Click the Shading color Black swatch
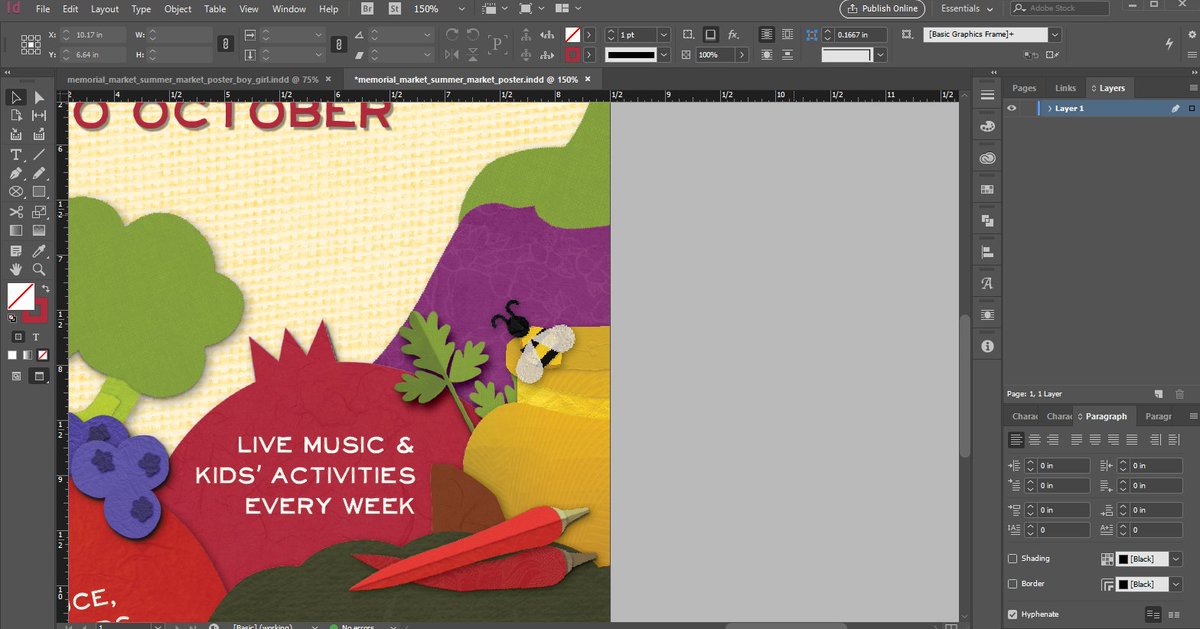This screenshot has height=629, width=1200. pyautogui.click(x=1142, y=559)
